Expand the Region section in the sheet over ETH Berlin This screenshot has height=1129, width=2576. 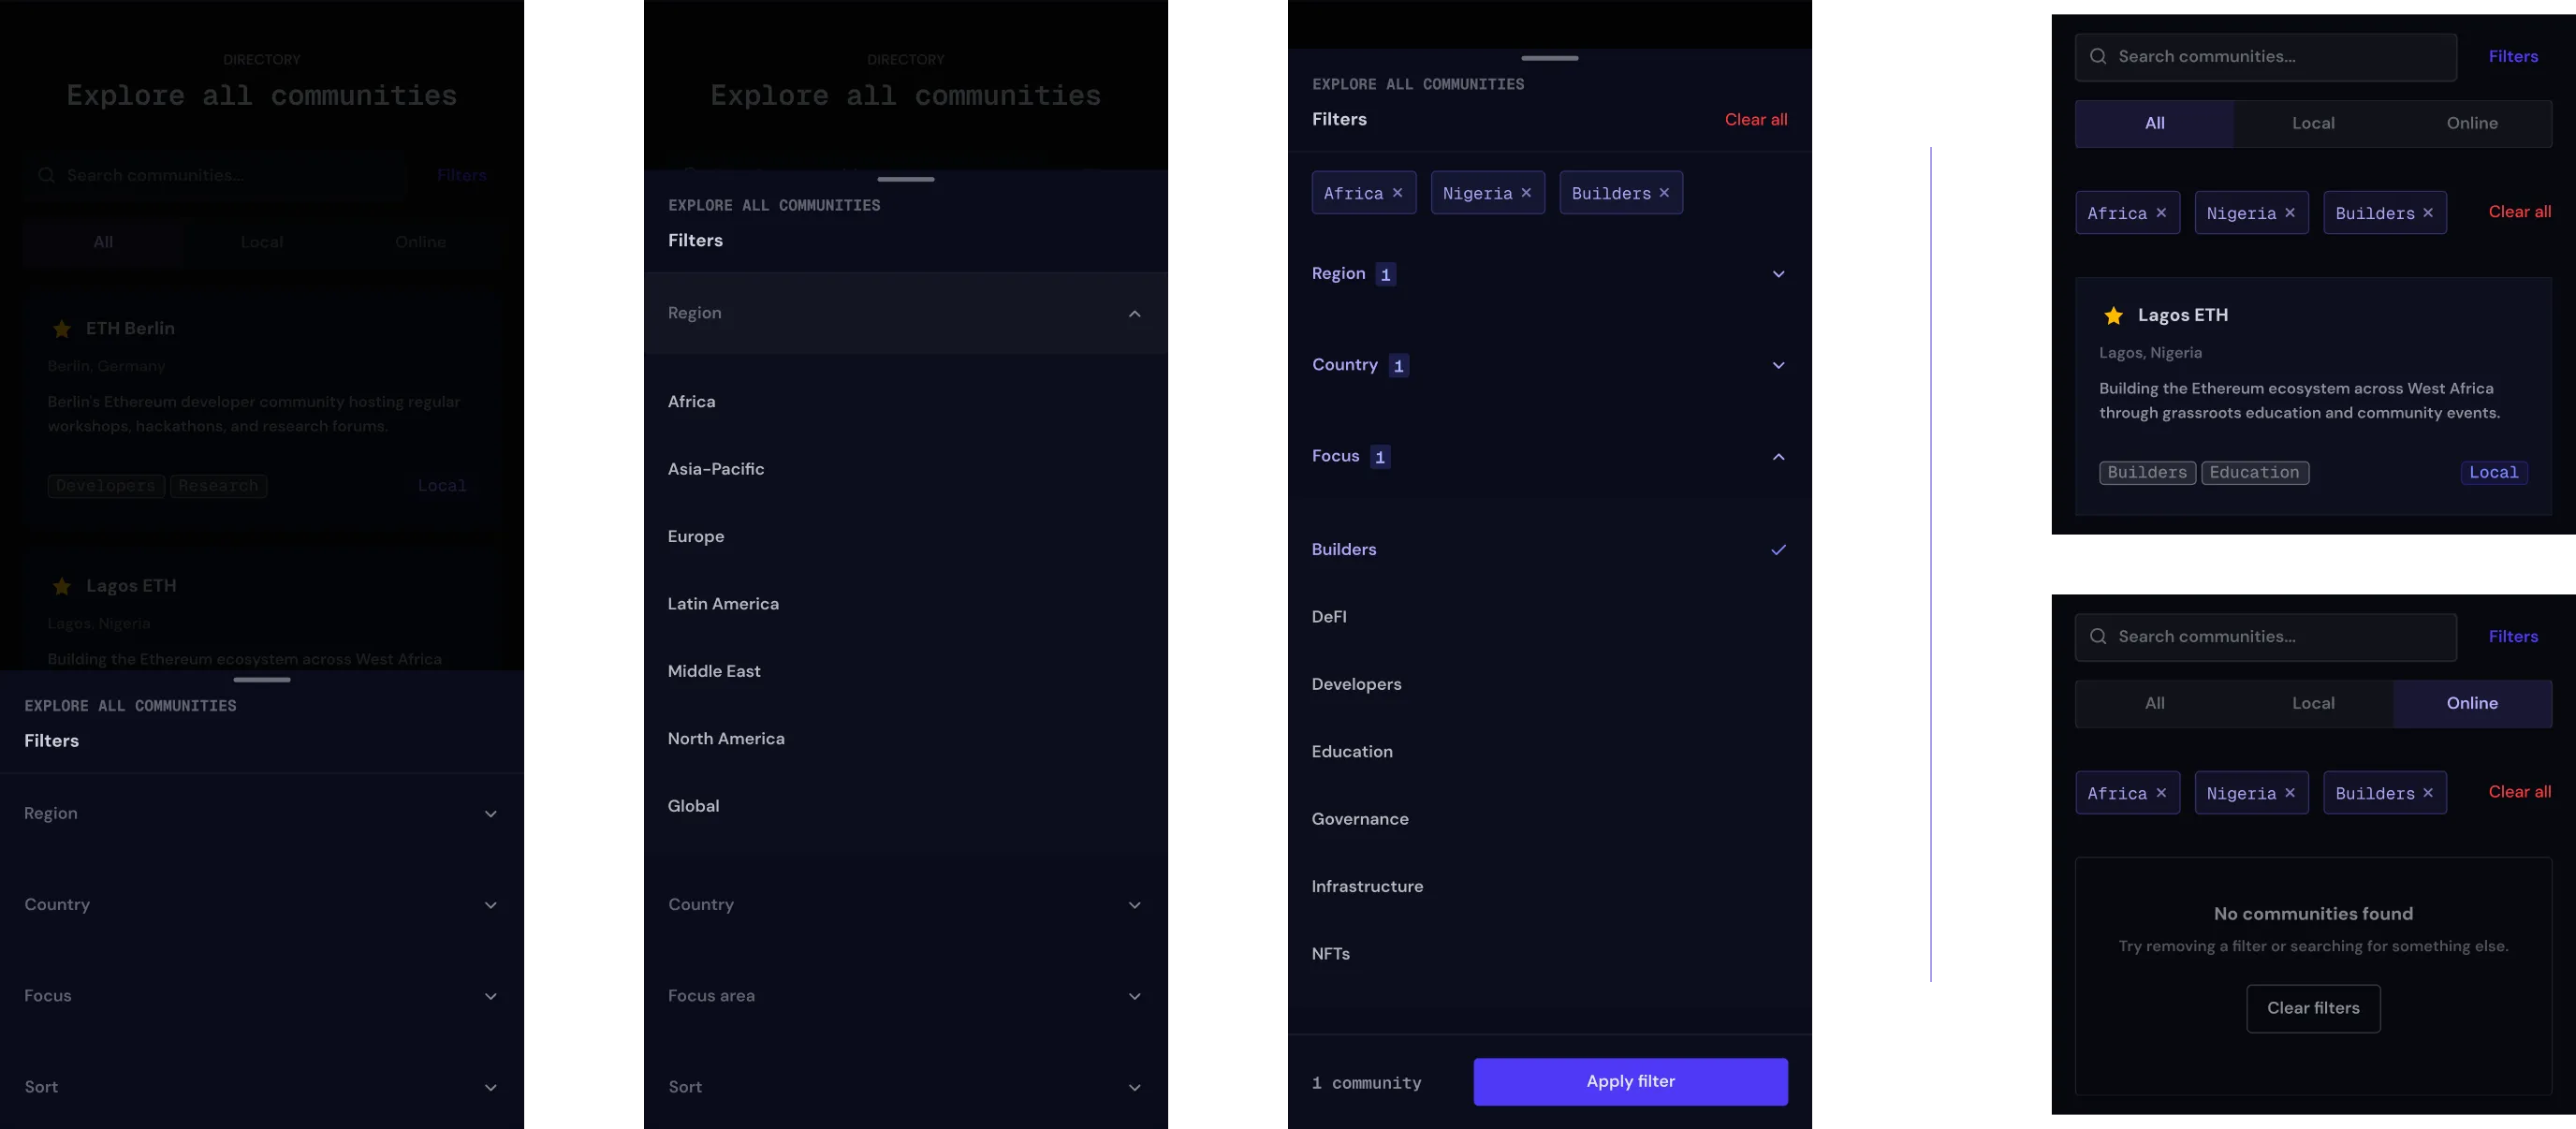coord(261,813)
